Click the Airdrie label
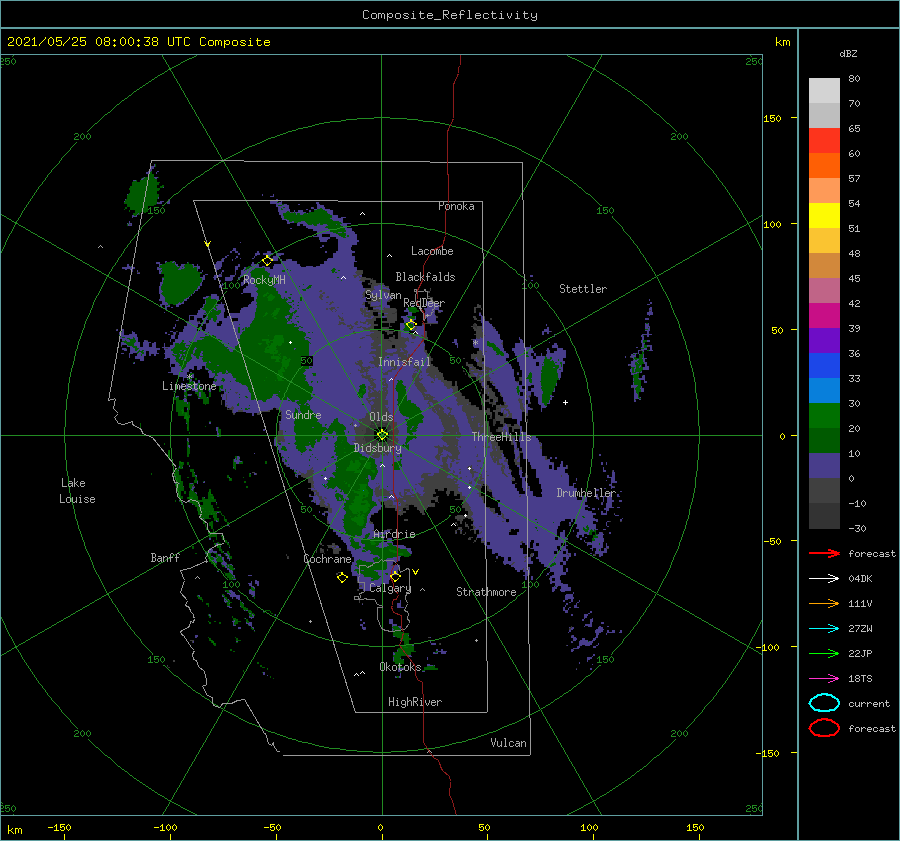 coord(394,534)
